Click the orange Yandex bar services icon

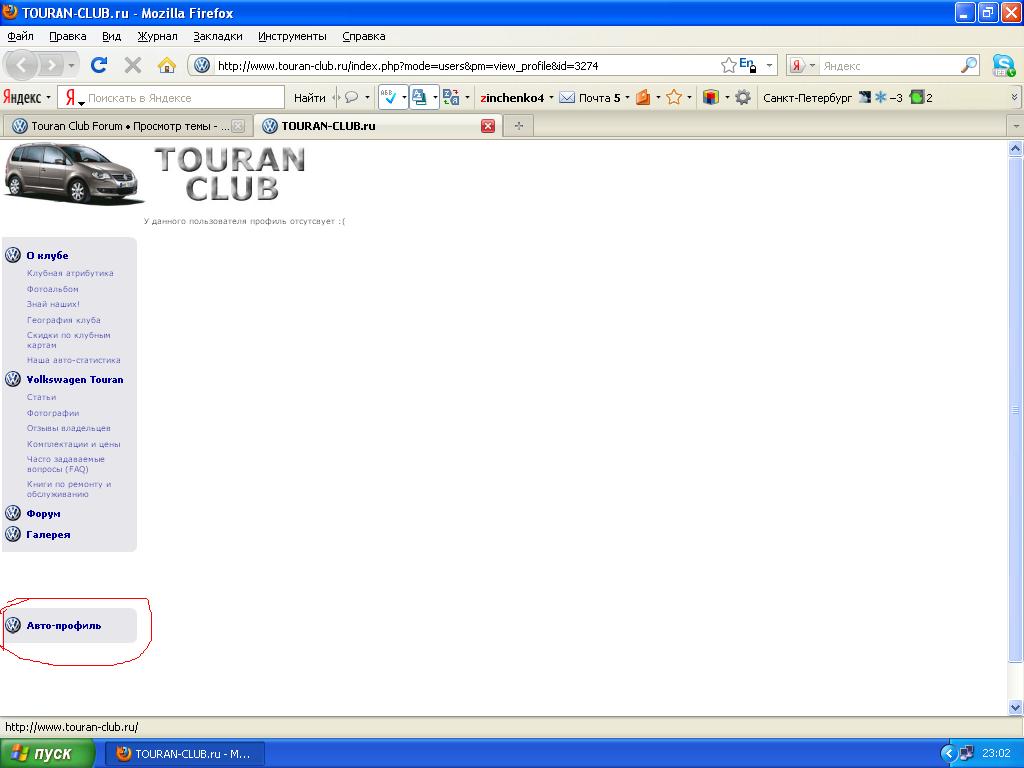tap(643, 98)
